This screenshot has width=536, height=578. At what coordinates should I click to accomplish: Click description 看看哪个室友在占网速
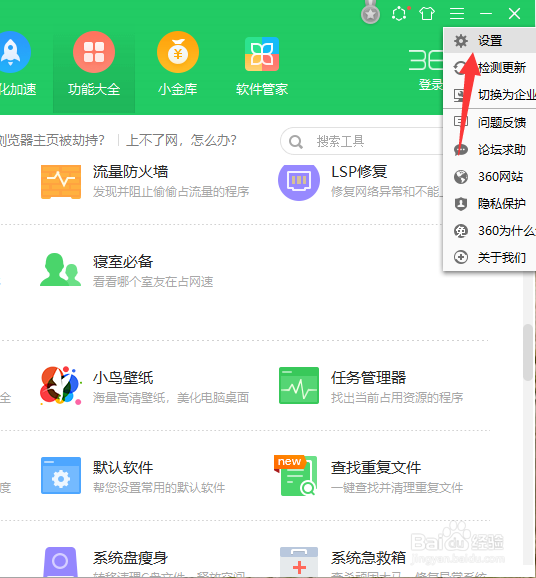click(153, 282)
